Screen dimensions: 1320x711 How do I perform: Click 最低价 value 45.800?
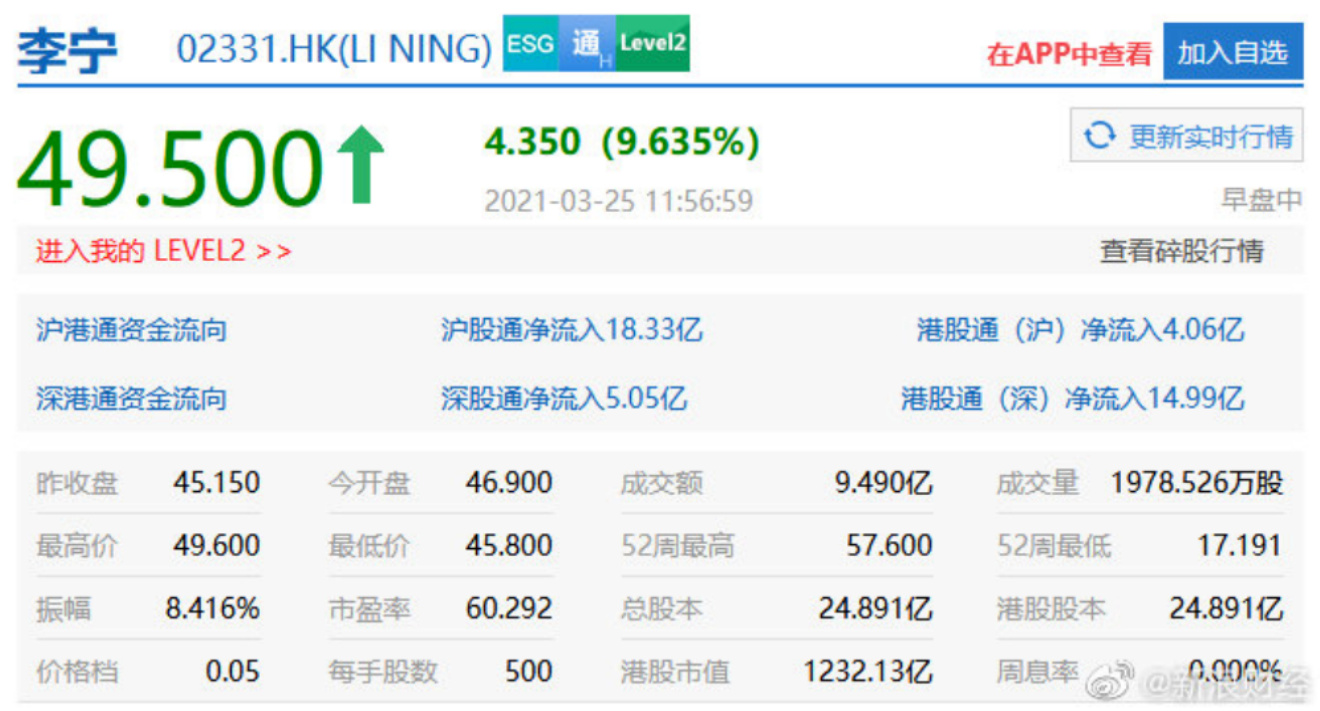pyautogui.click(x=508, y=545)
